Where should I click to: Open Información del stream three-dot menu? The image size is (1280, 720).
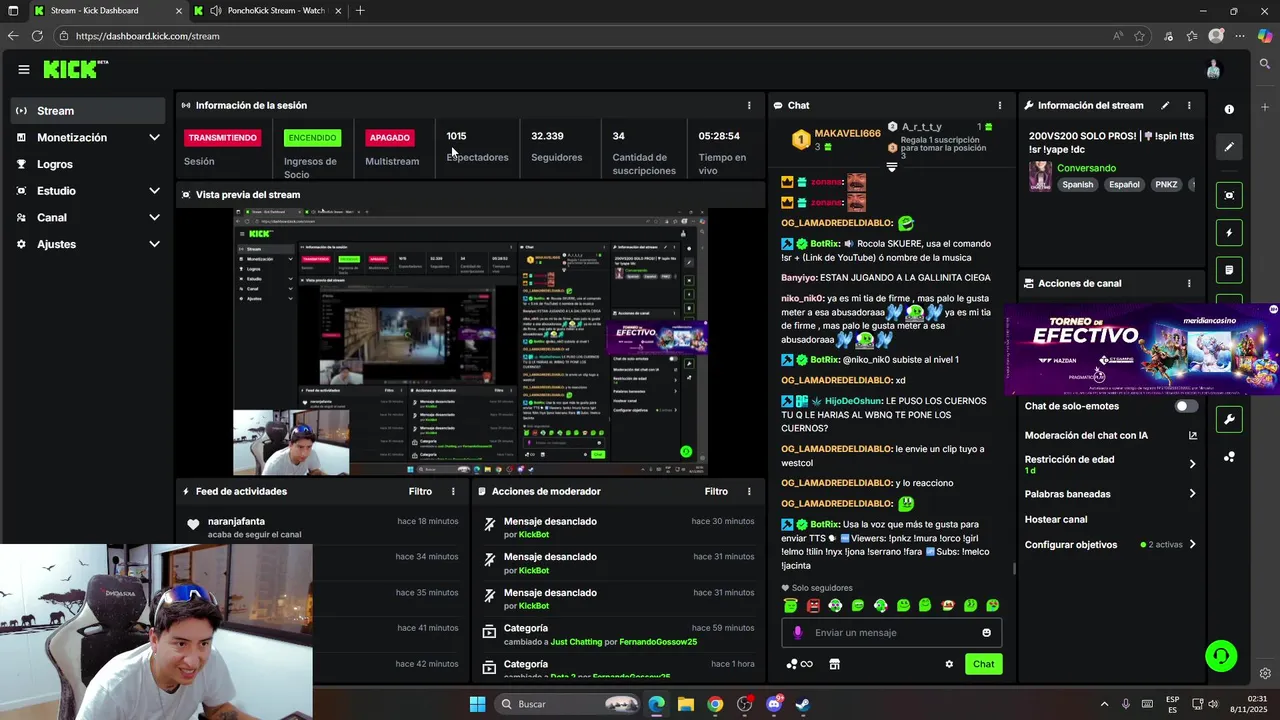pyautogui.click(x=1189, y=105)
